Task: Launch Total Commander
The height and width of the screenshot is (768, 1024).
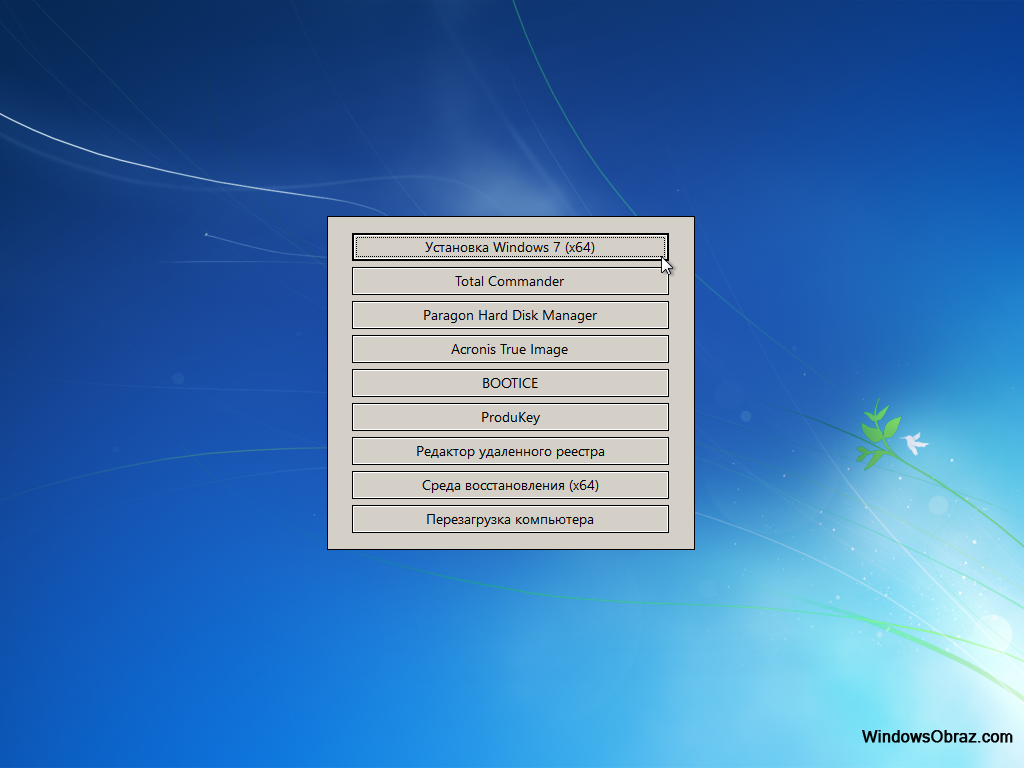Action: [510, 281]
